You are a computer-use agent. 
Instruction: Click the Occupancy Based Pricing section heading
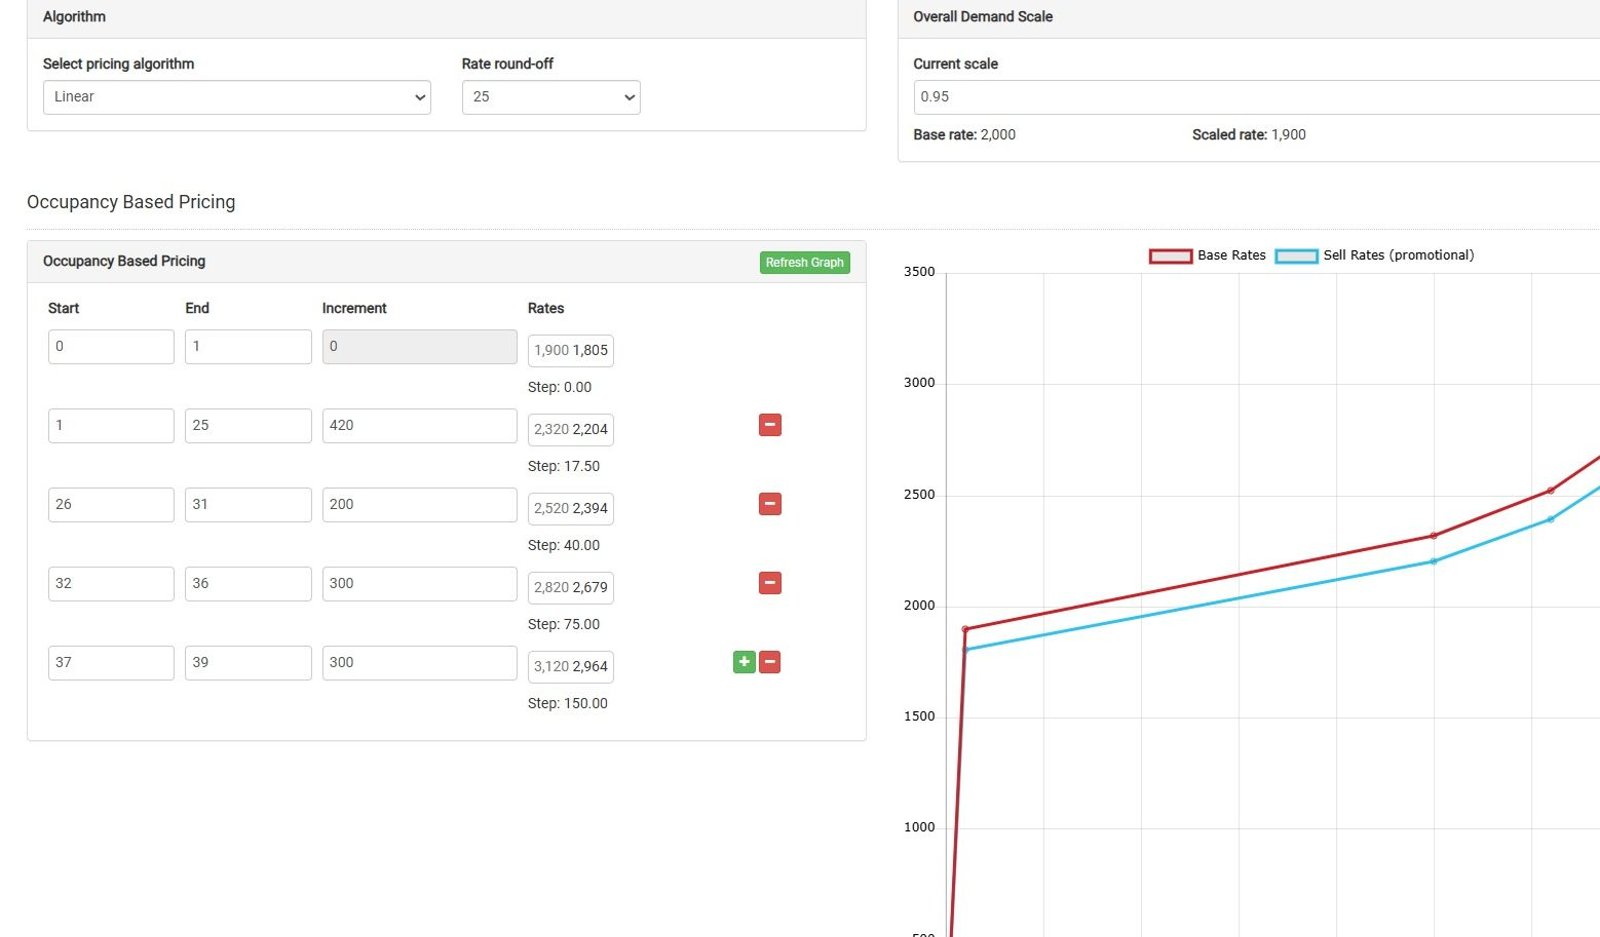[131, 202]
